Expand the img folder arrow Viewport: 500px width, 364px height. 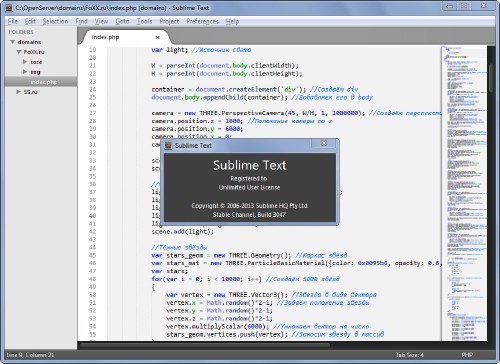coord(25,72)
